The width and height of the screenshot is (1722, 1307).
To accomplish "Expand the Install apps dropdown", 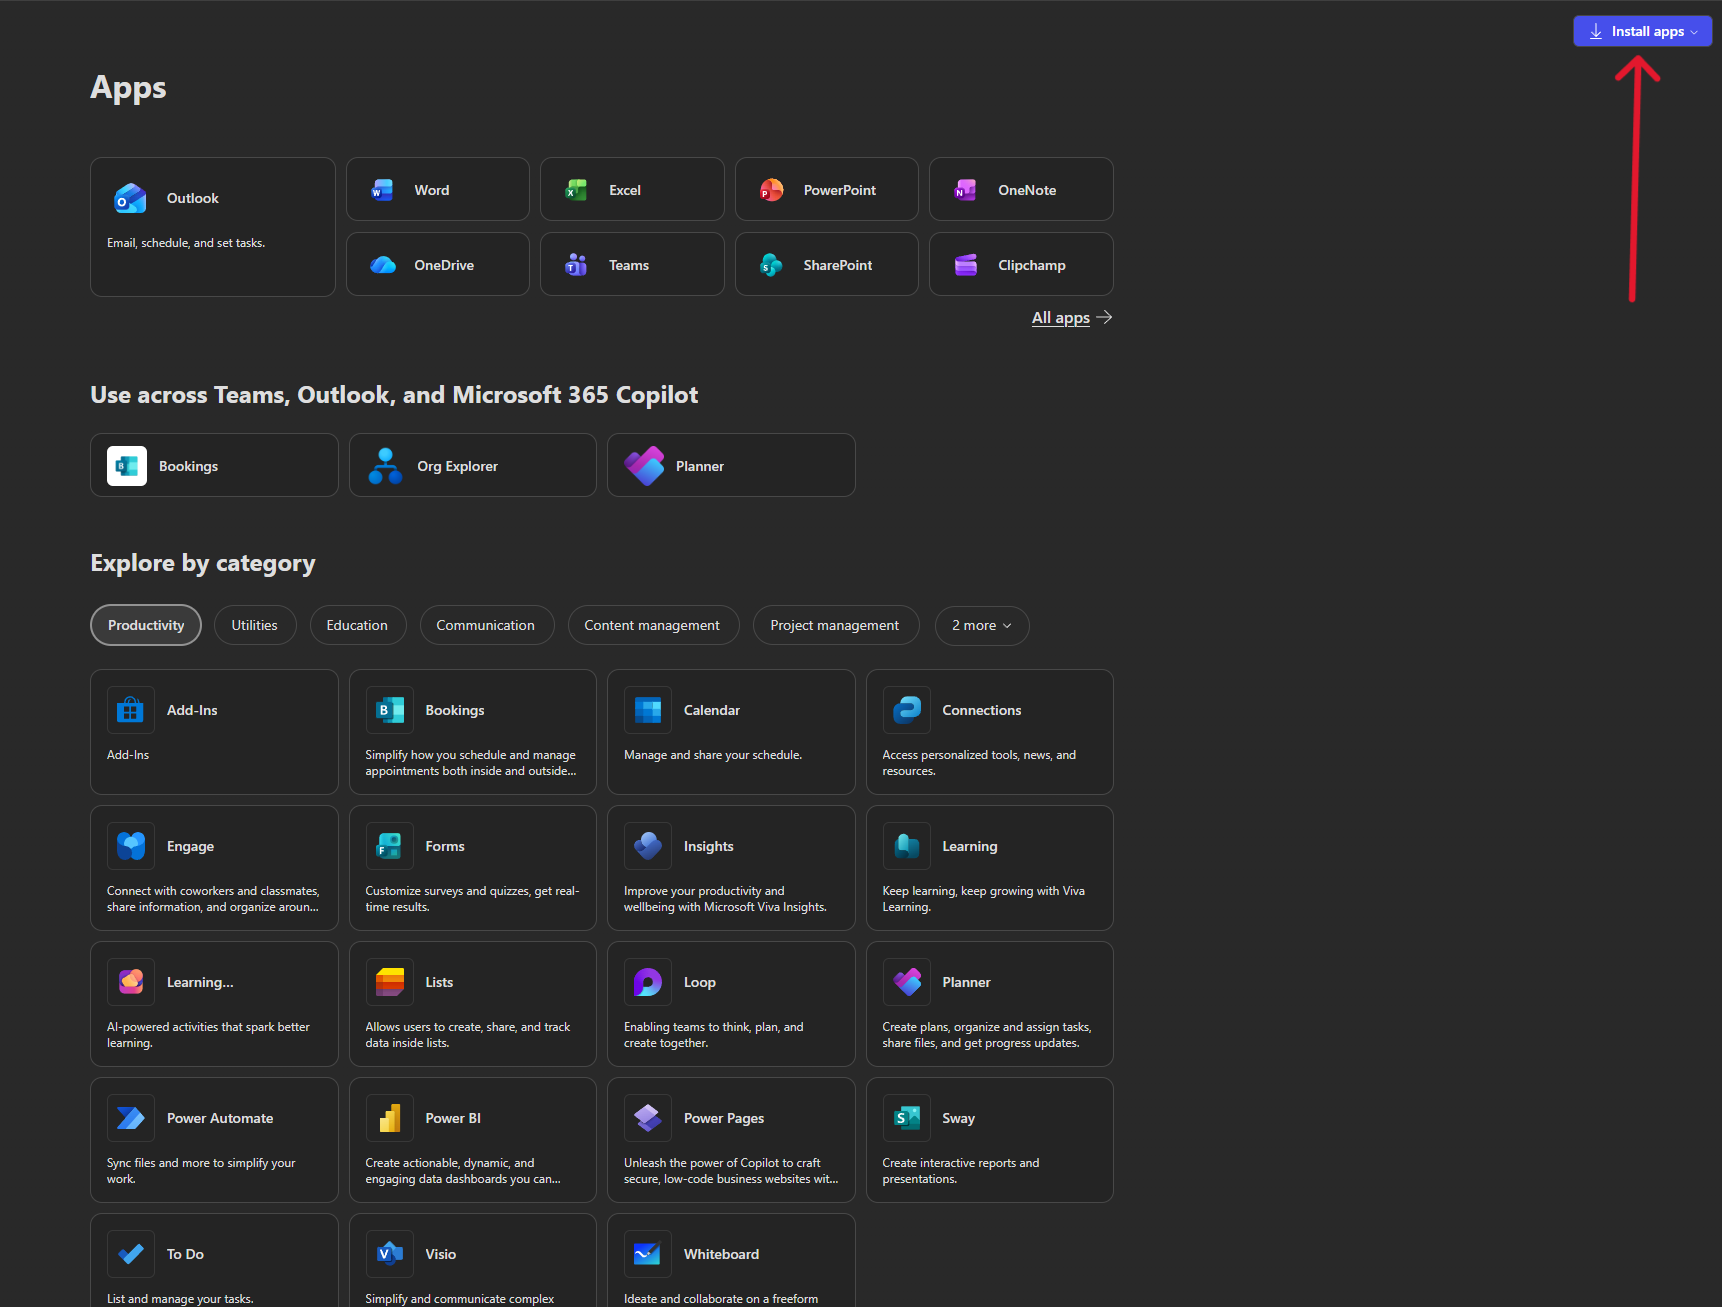I will [x=1642, y=31].
